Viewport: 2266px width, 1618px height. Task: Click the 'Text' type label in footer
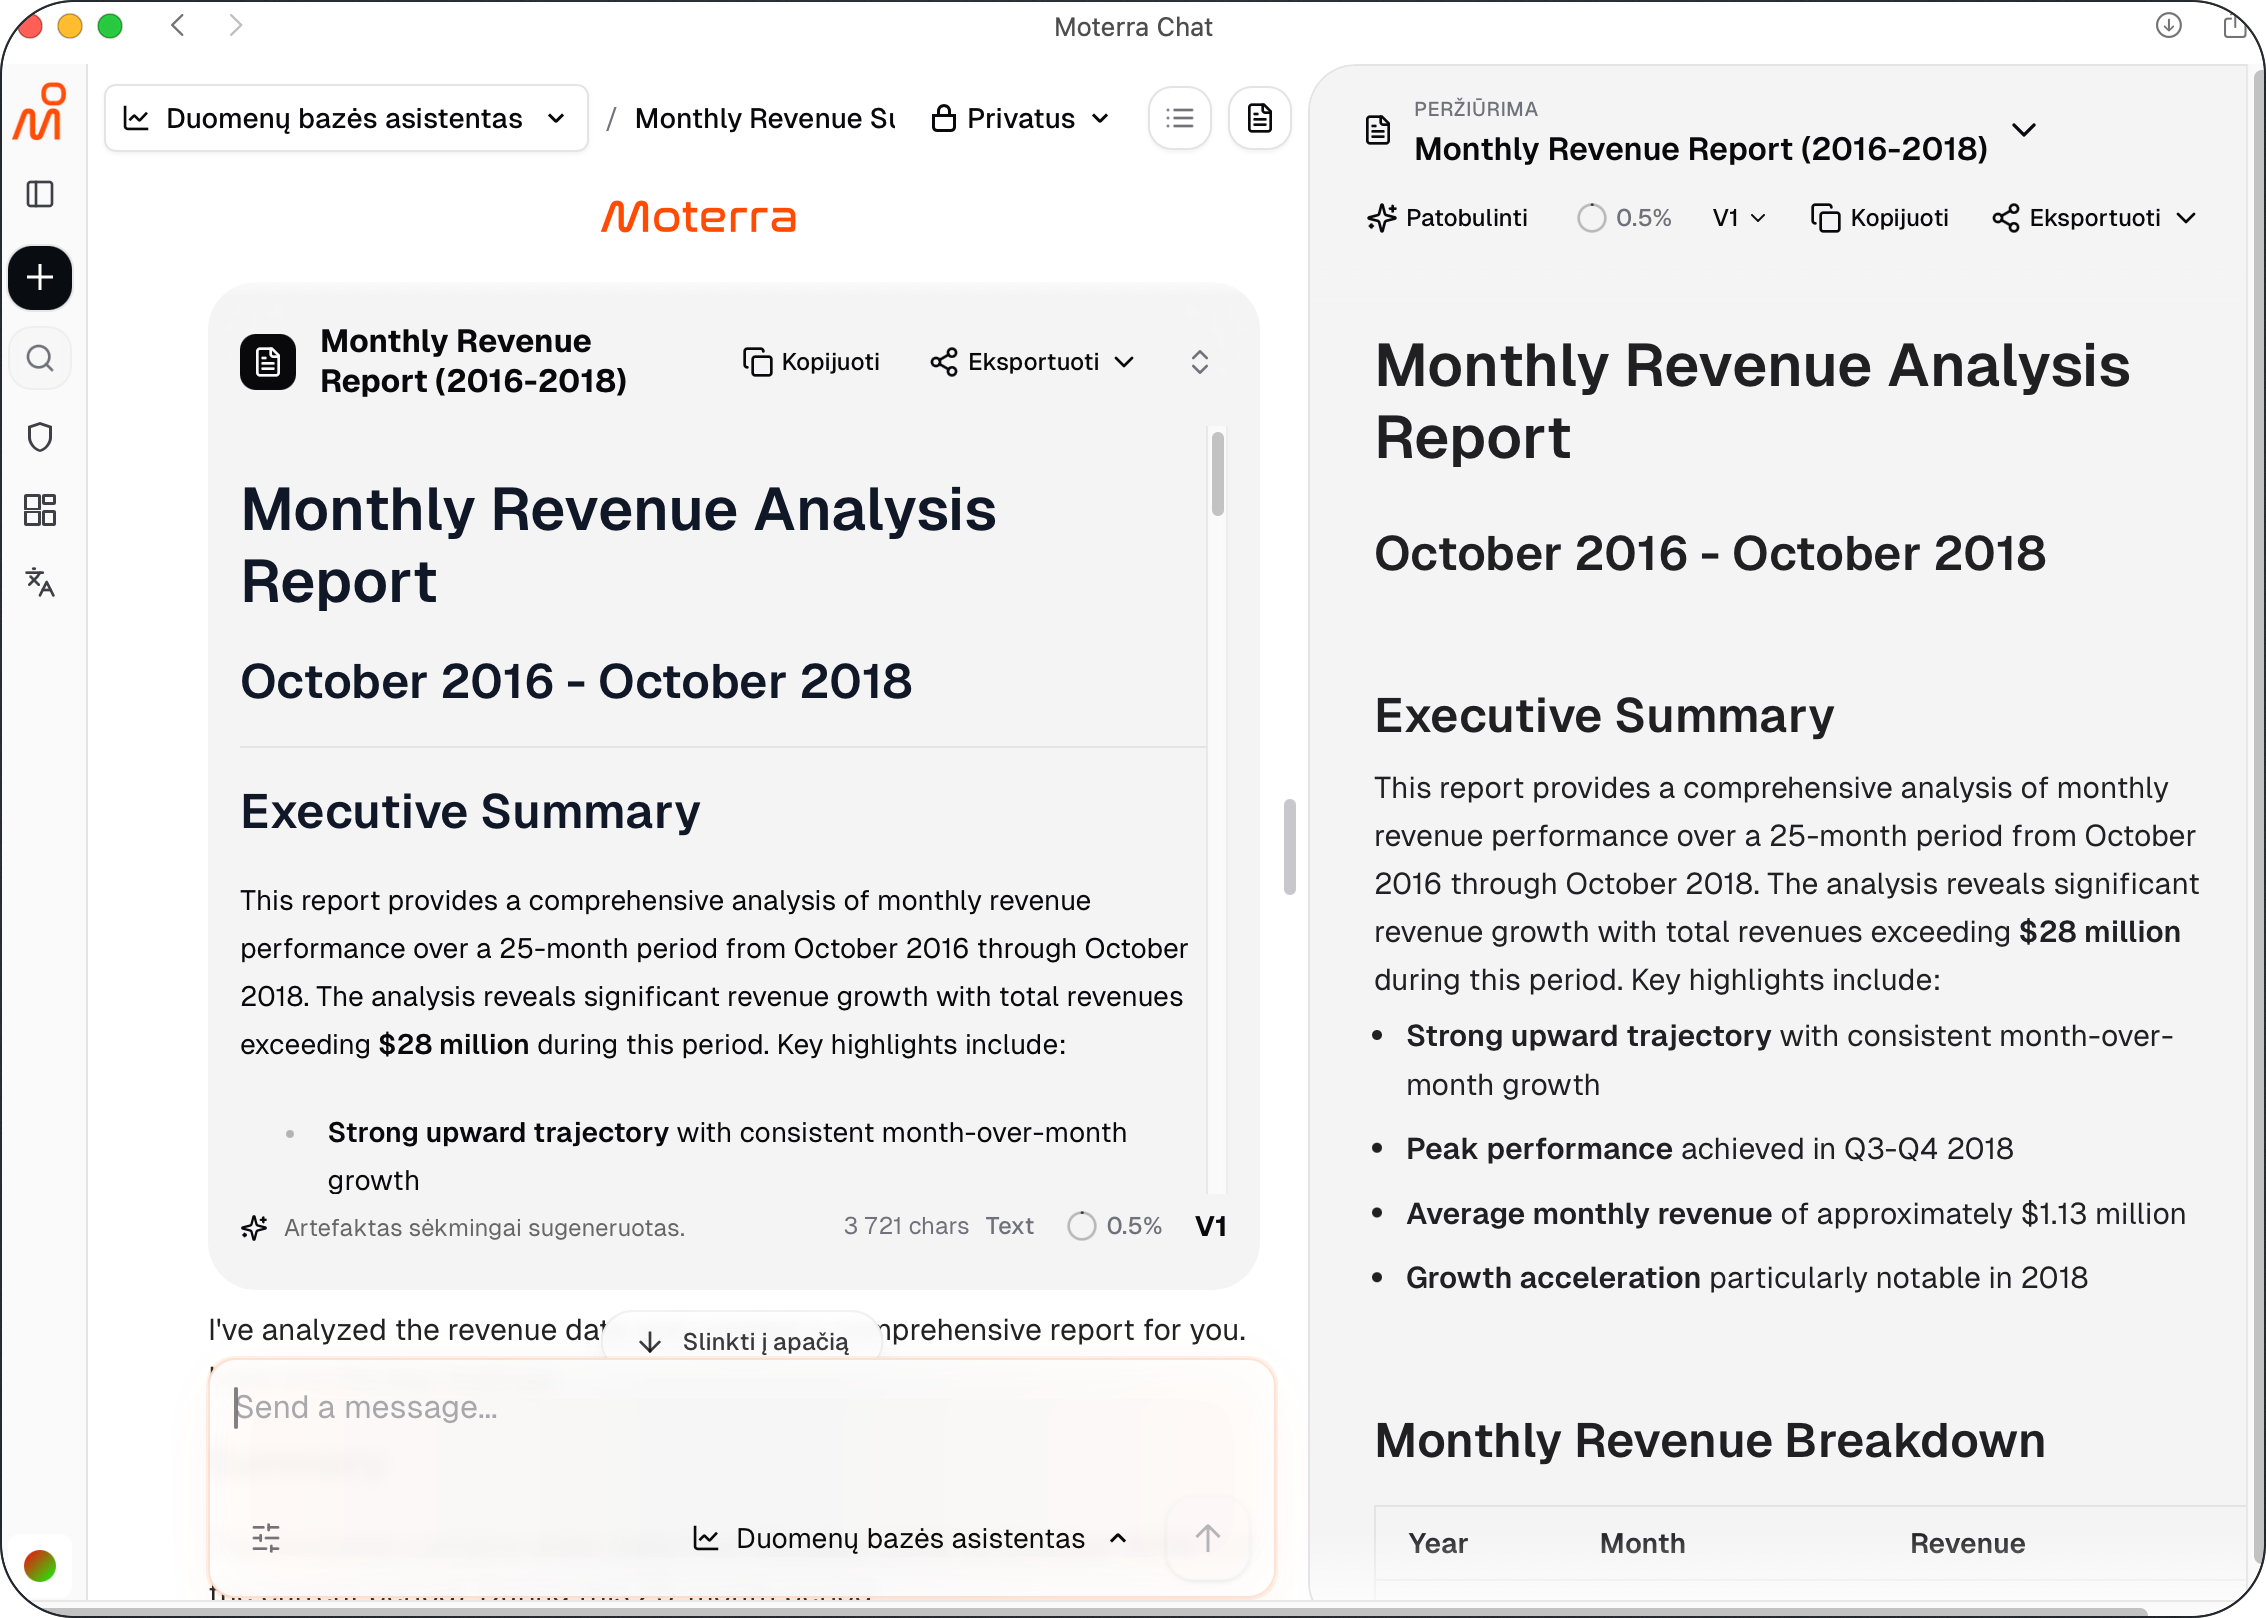pos(1010,1226)
